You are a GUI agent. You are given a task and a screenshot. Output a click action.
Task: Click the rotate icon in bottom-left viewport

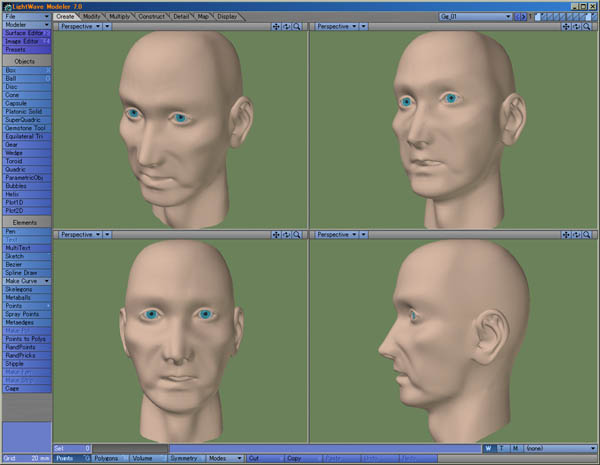(x=285, y=235)
